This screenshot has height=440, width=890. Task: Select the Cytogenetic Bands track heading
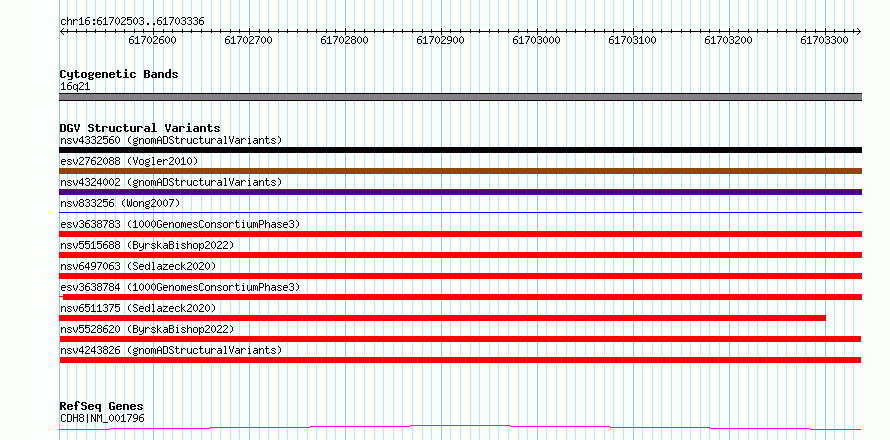pyautogui.click(x=119, y=74)
